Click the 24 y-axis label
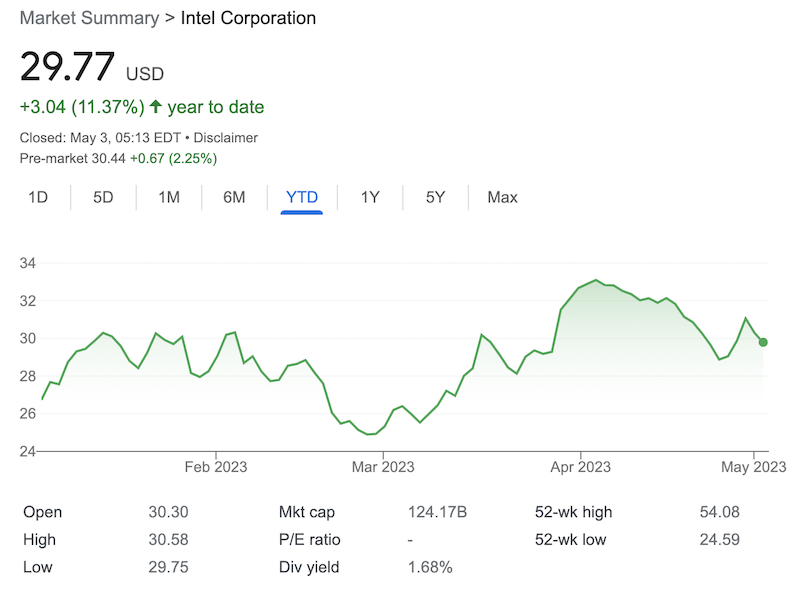This screenshot has height=599, width=800. point(28,451)
